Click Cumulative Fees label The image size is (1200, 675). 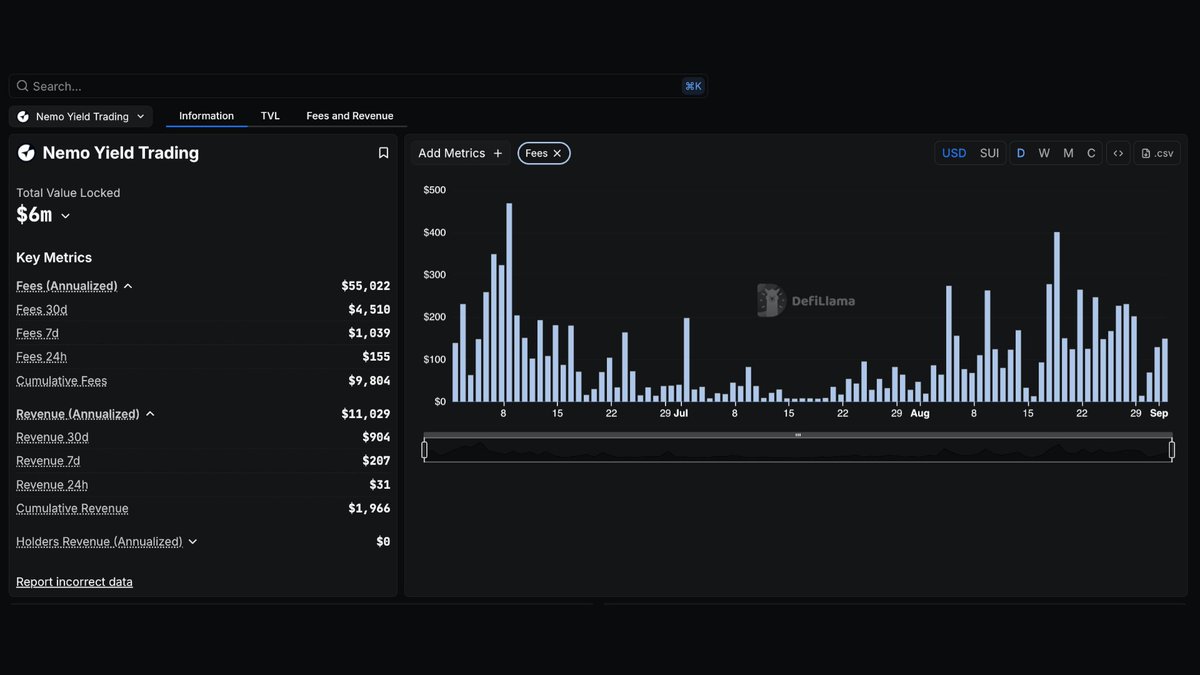pos(61,381)
